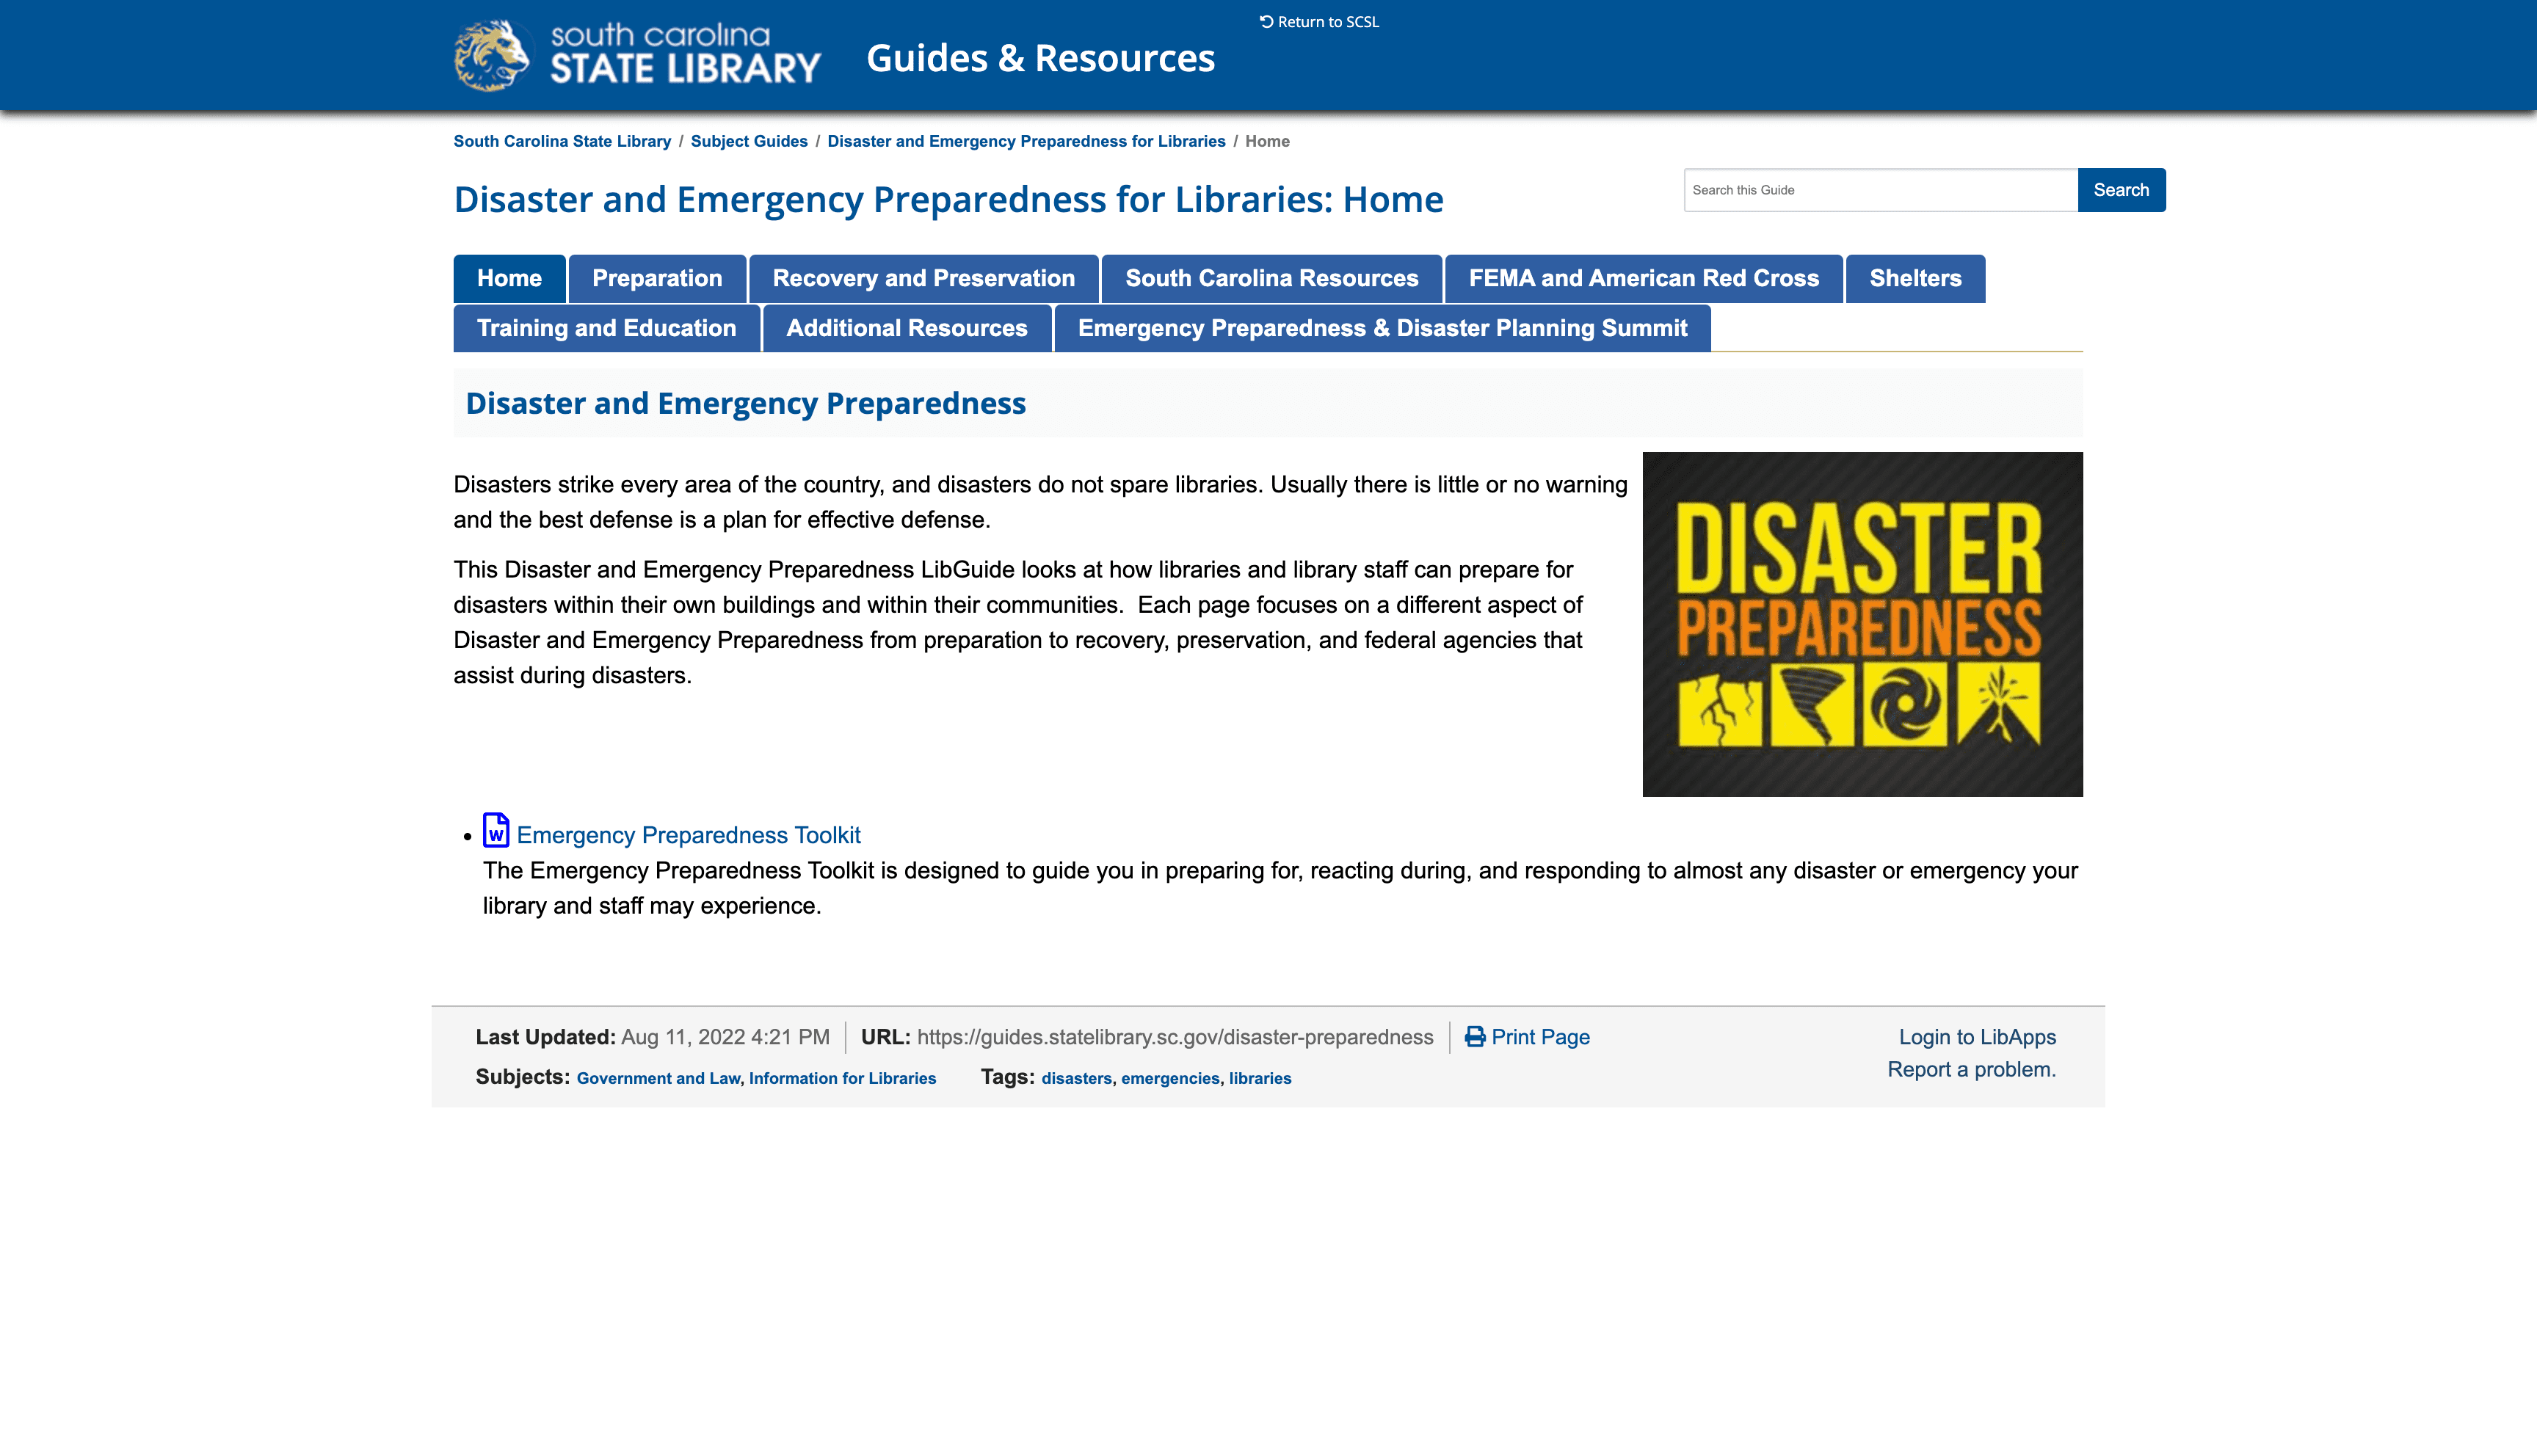Open the Disaster Preparedness banner image
This screenshot has width=2537, height=1456.
tap(1862, 624)
